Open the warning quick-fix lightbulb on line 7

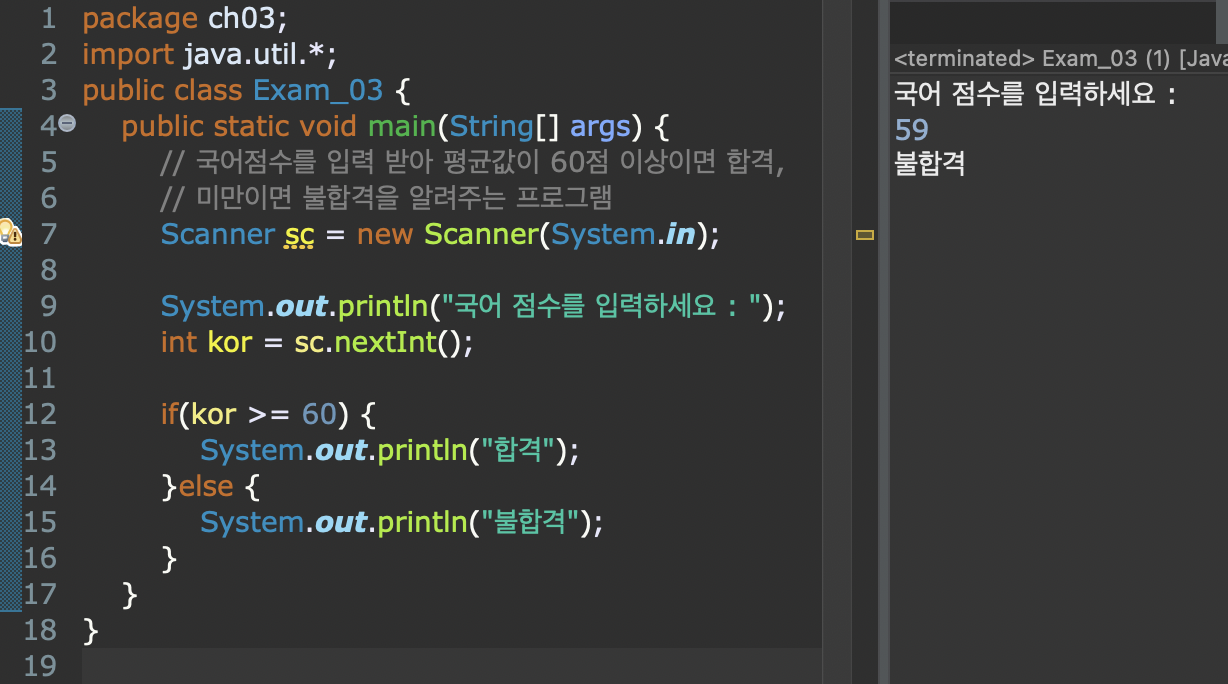click(10, 233)
